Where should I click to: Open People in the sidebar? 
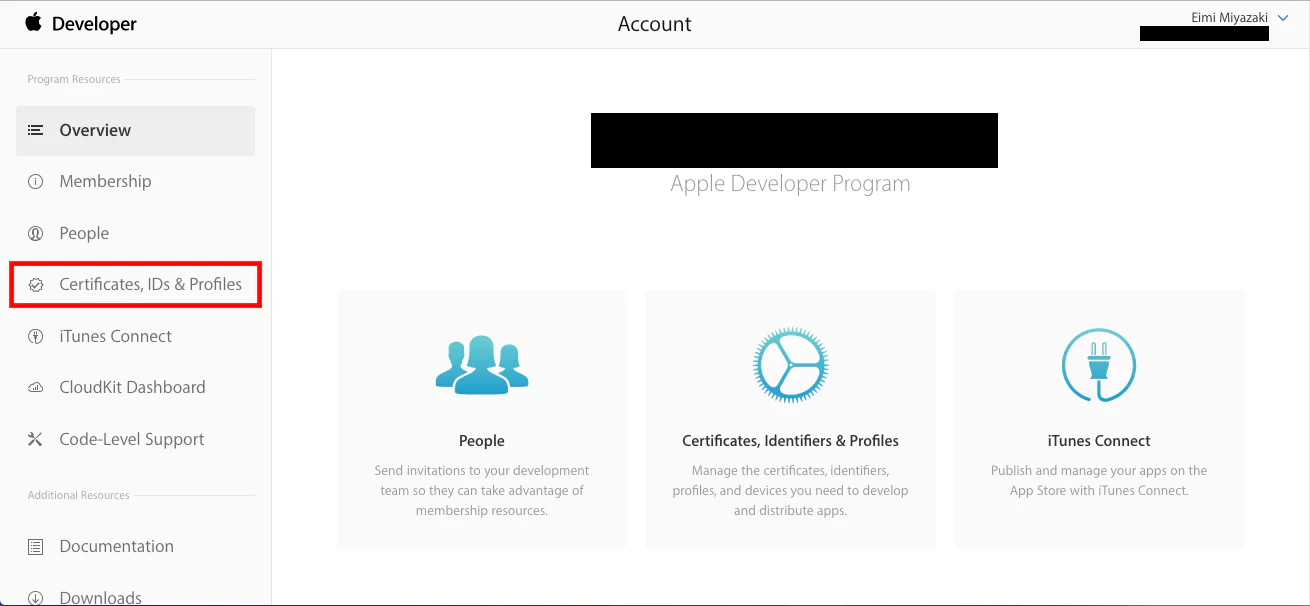click(84, 233)
